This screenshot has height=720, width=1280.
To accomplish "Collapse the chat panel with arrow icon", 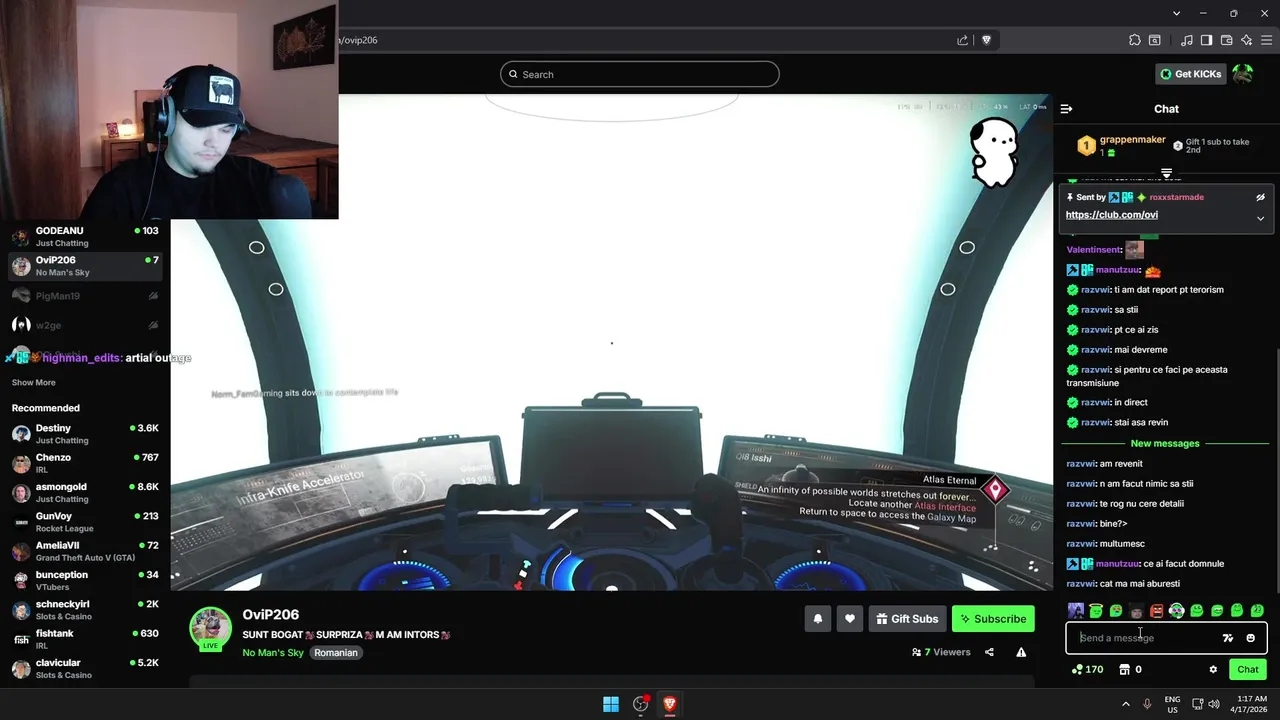I will (x=1066, y=108).
